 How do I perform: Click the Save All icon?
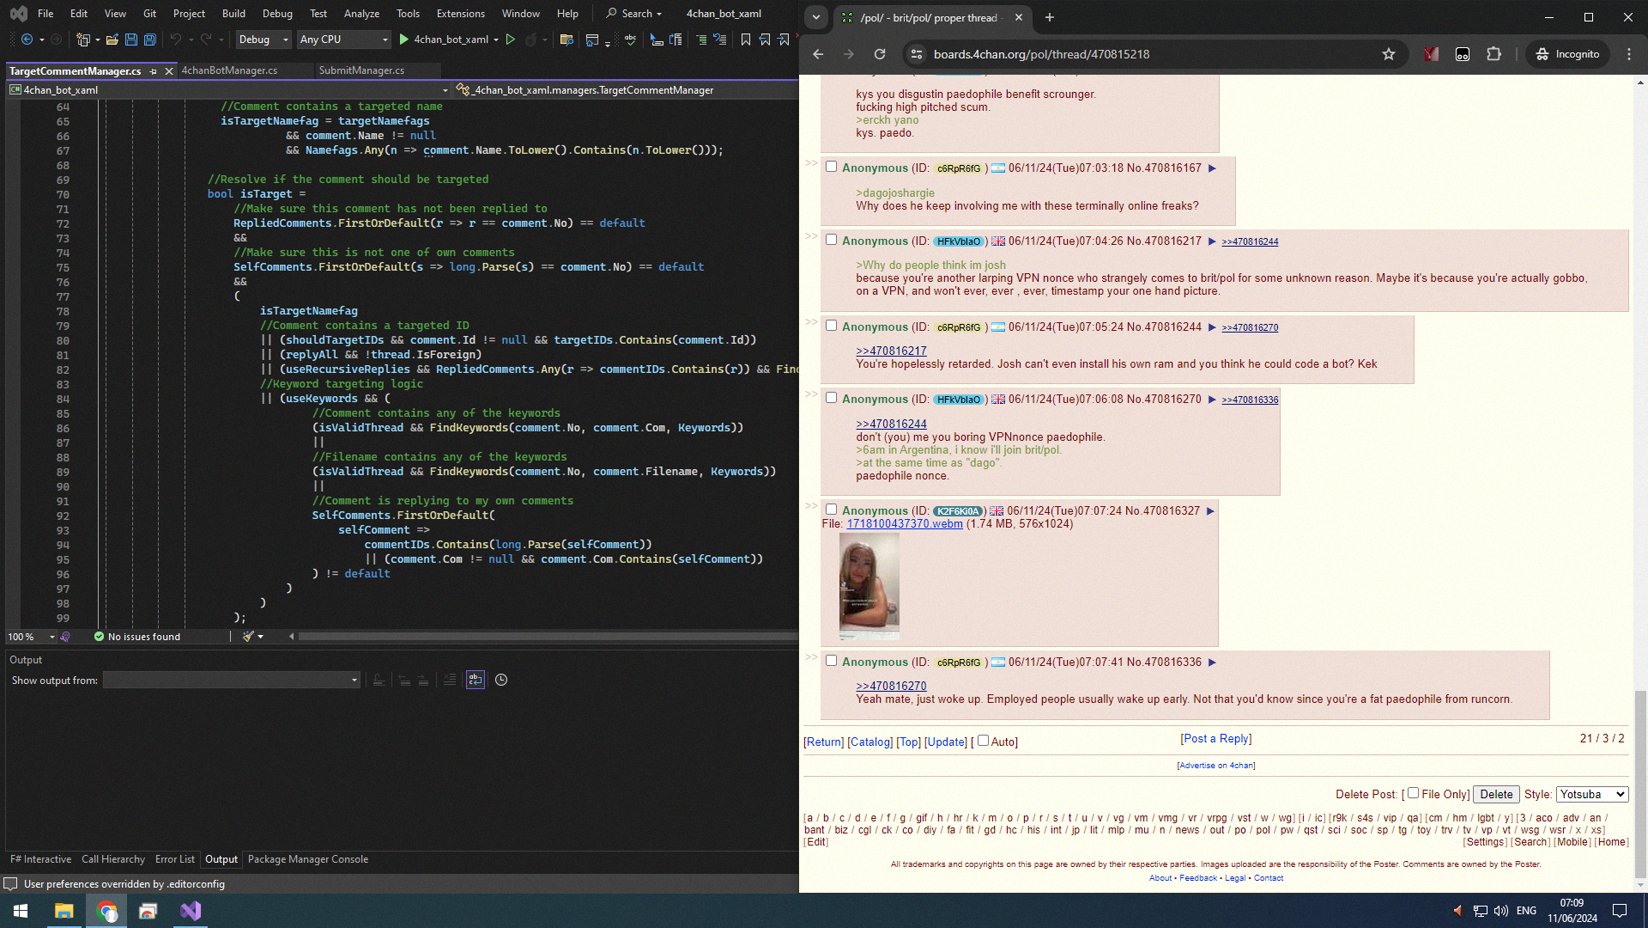(150, 40)
